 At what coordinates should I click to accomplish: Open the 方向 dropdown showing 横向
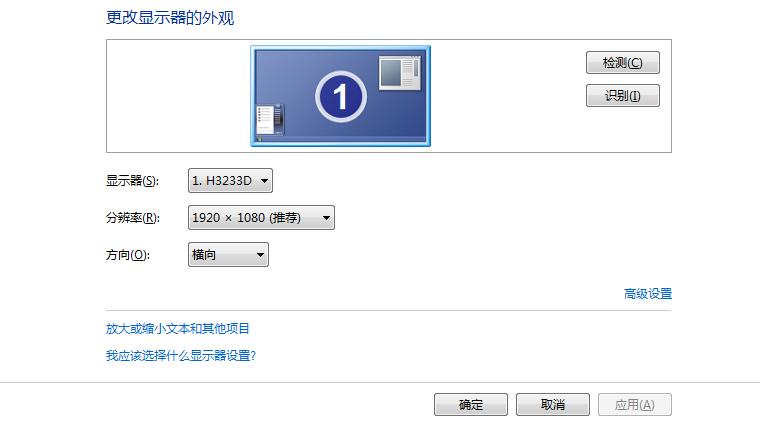coord(228,254)
